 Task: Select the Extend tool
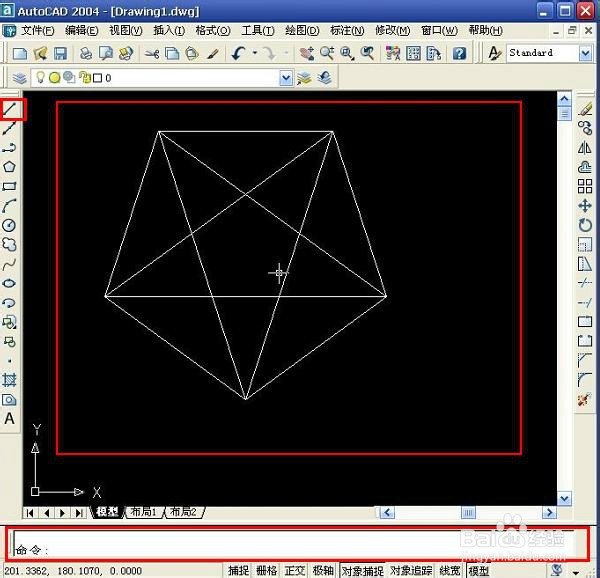pyautogui.click(x=585, y=303)
